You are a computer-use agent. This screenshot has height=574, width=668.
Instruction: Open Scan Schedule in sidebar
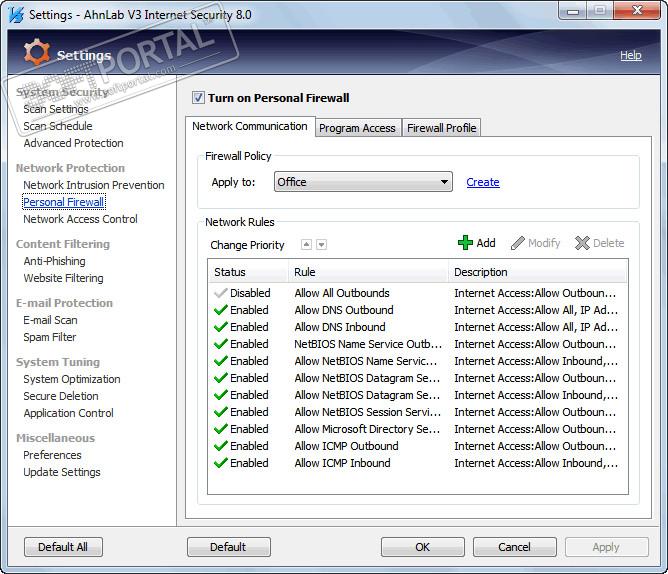pos(58,126)
